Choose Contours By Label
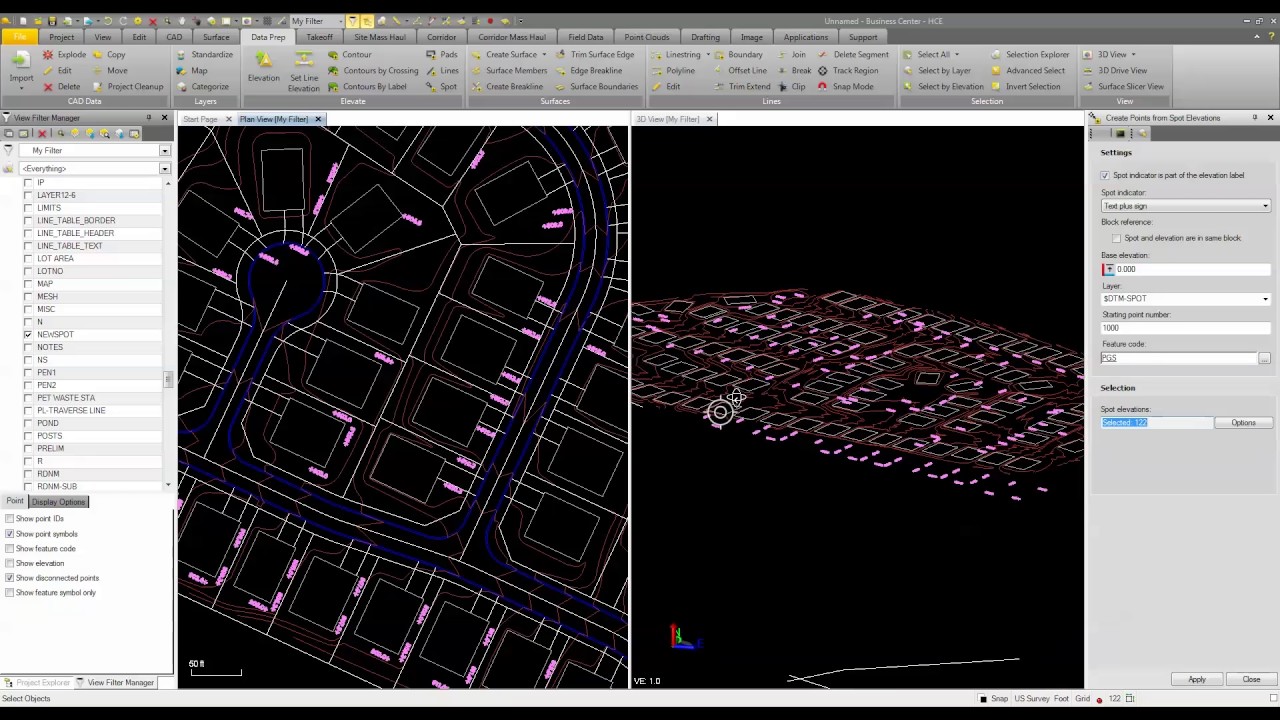Image resolution: width=1280 pixels, height=720 pixels. coord(367,87)
